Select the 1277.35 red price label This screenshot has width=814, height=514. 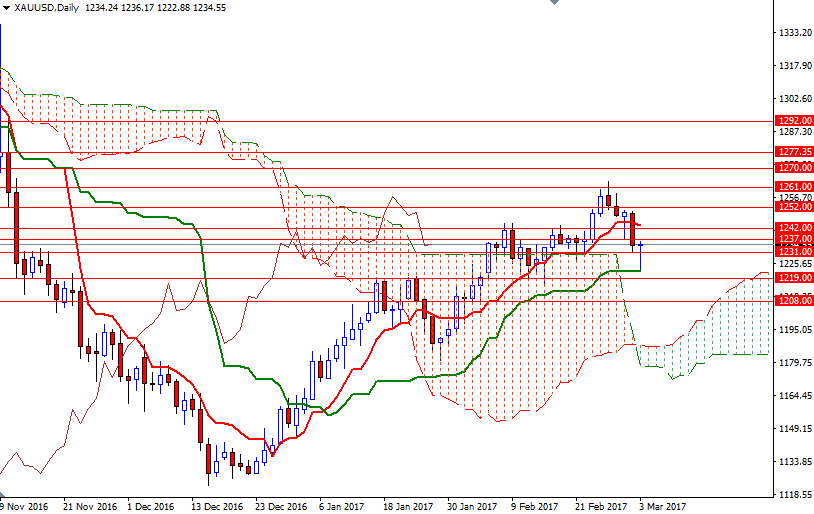point(793,153)
